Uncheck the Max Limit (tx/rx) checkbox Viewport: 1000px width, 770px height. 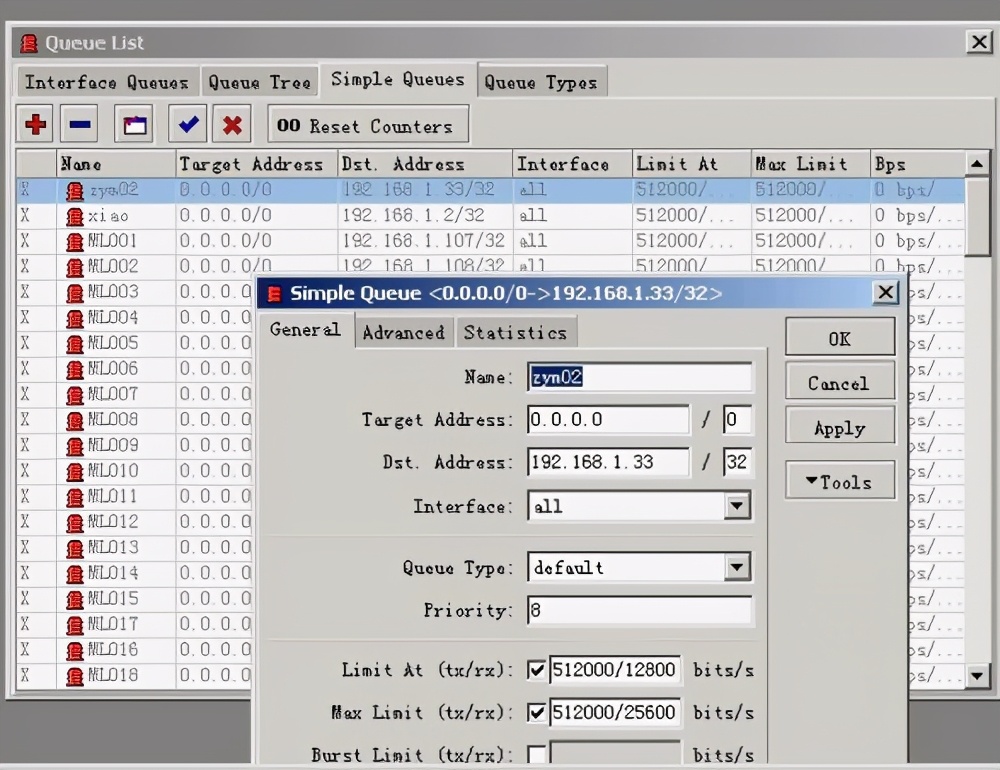point(537,713)
